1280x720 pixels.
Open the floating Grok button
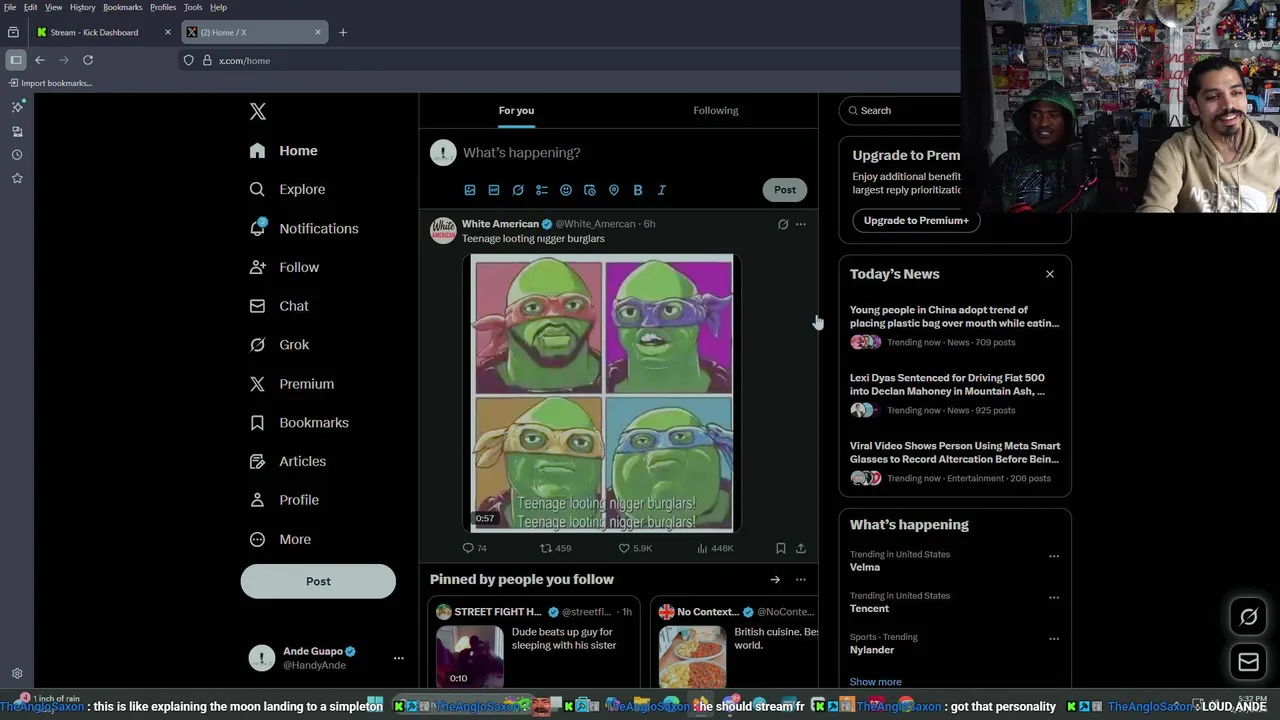point(1248,617)
